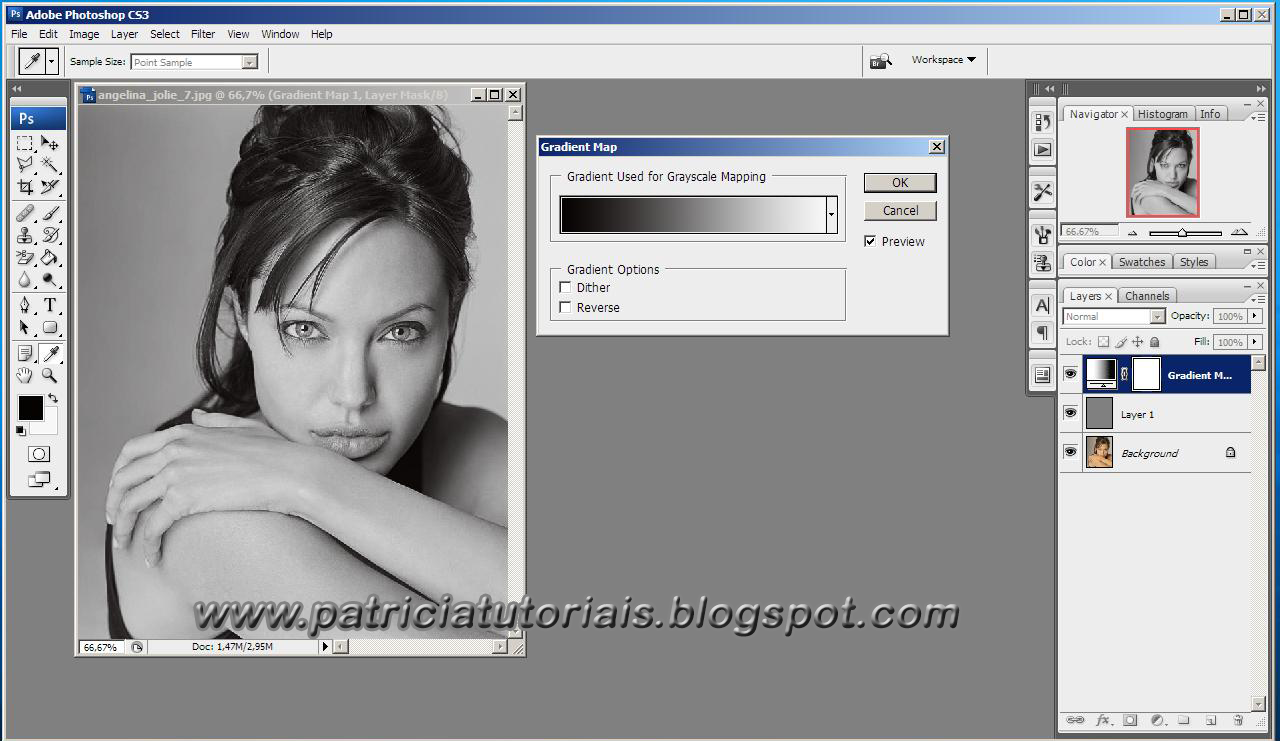Screen dimensions: 1280x741
Task: Open the Workspace dropdown menu
Action: point(943,60)
